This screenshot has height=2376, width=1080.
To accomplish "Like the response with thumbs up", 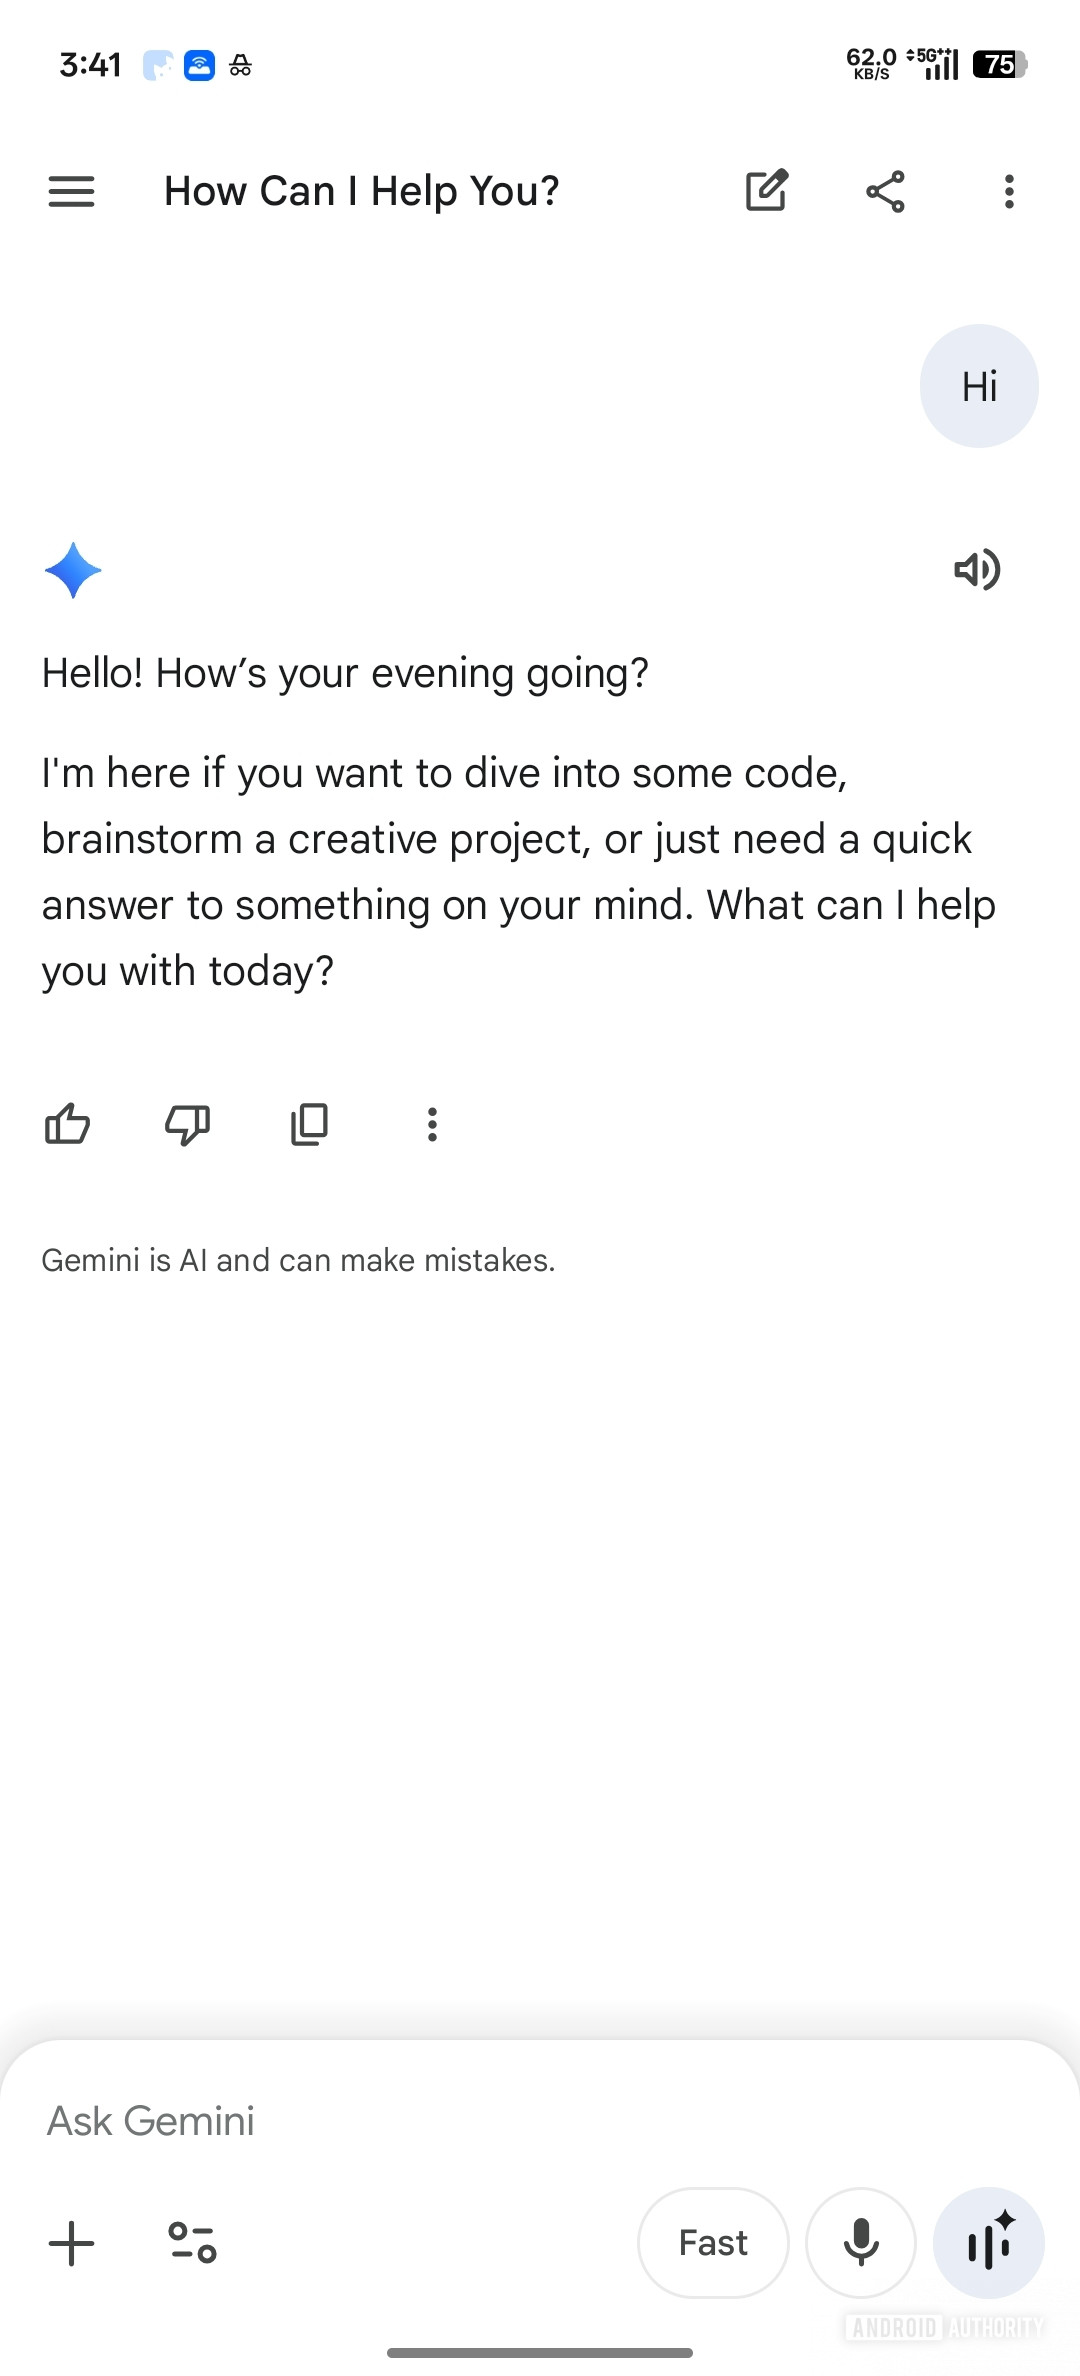I will pos(68,1125).
